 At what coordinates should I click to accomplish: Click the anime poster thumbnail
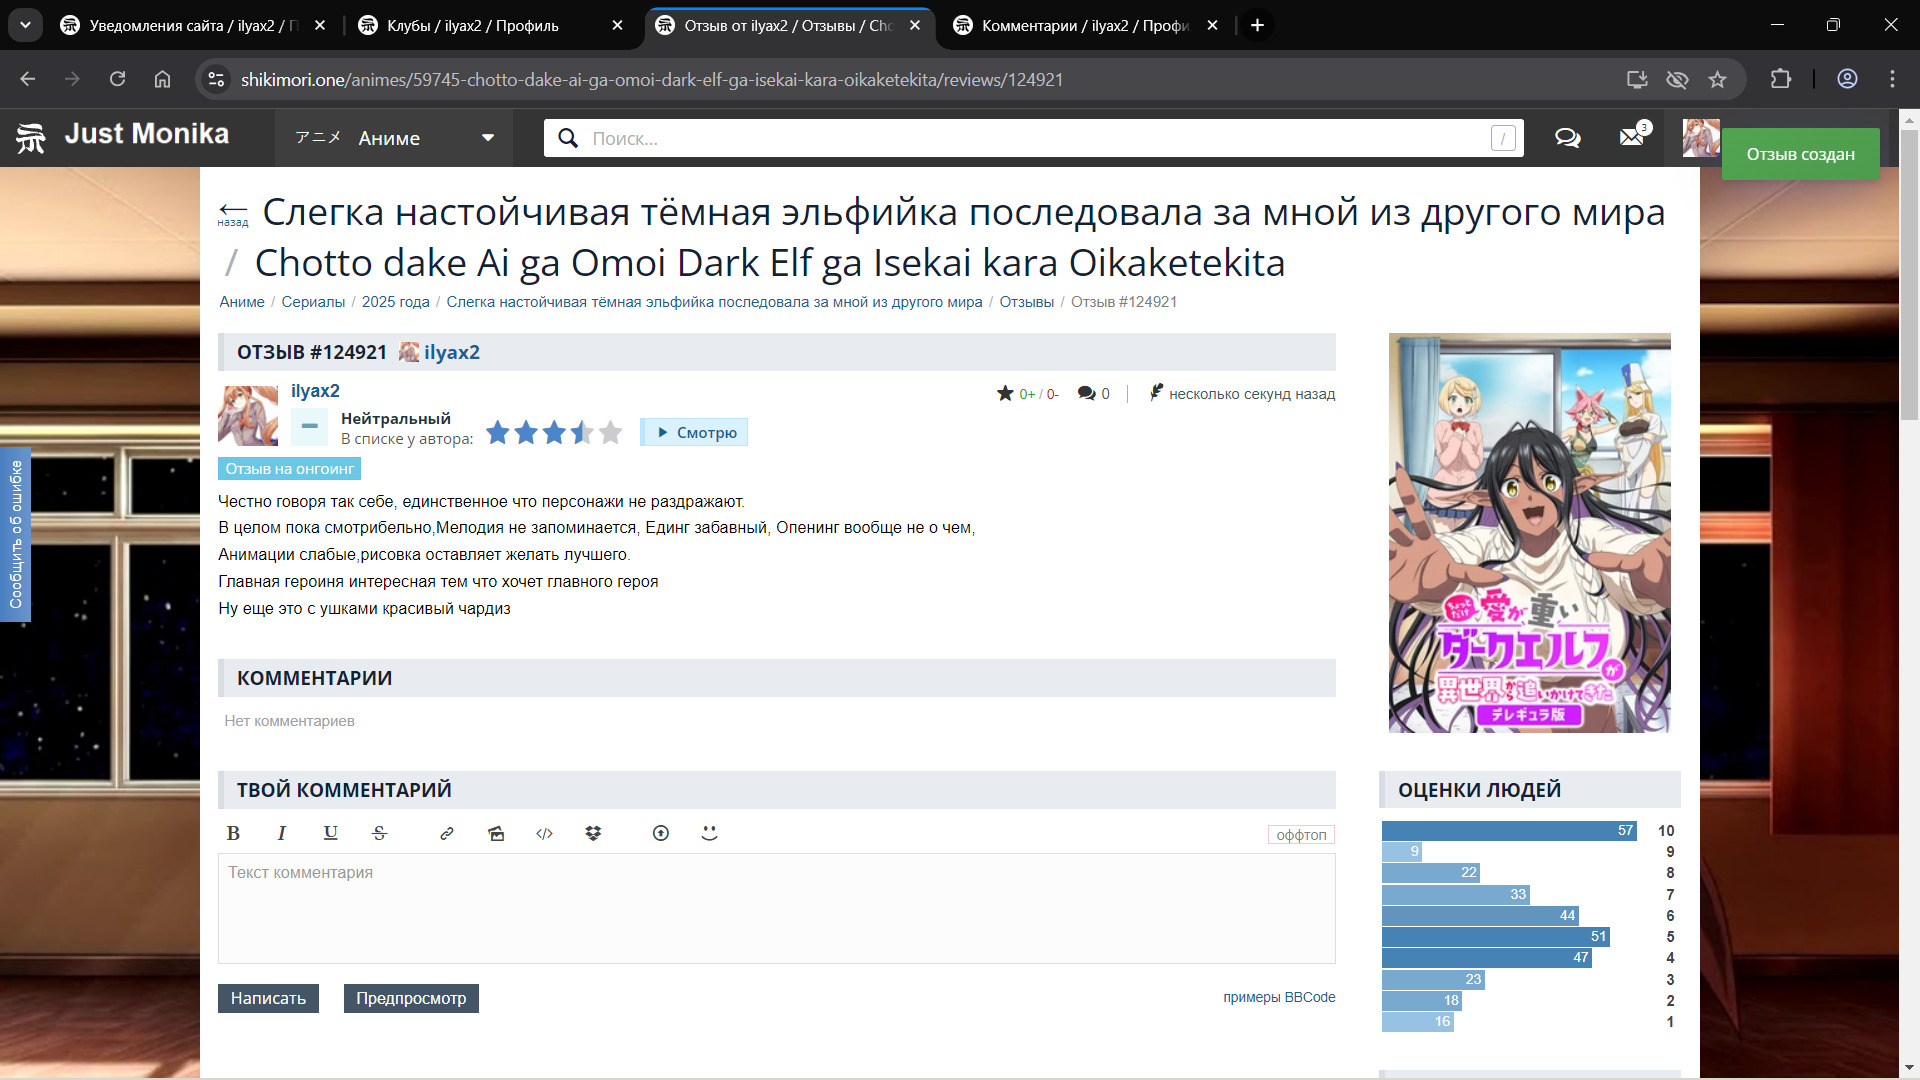click(x=1529, y=532)
